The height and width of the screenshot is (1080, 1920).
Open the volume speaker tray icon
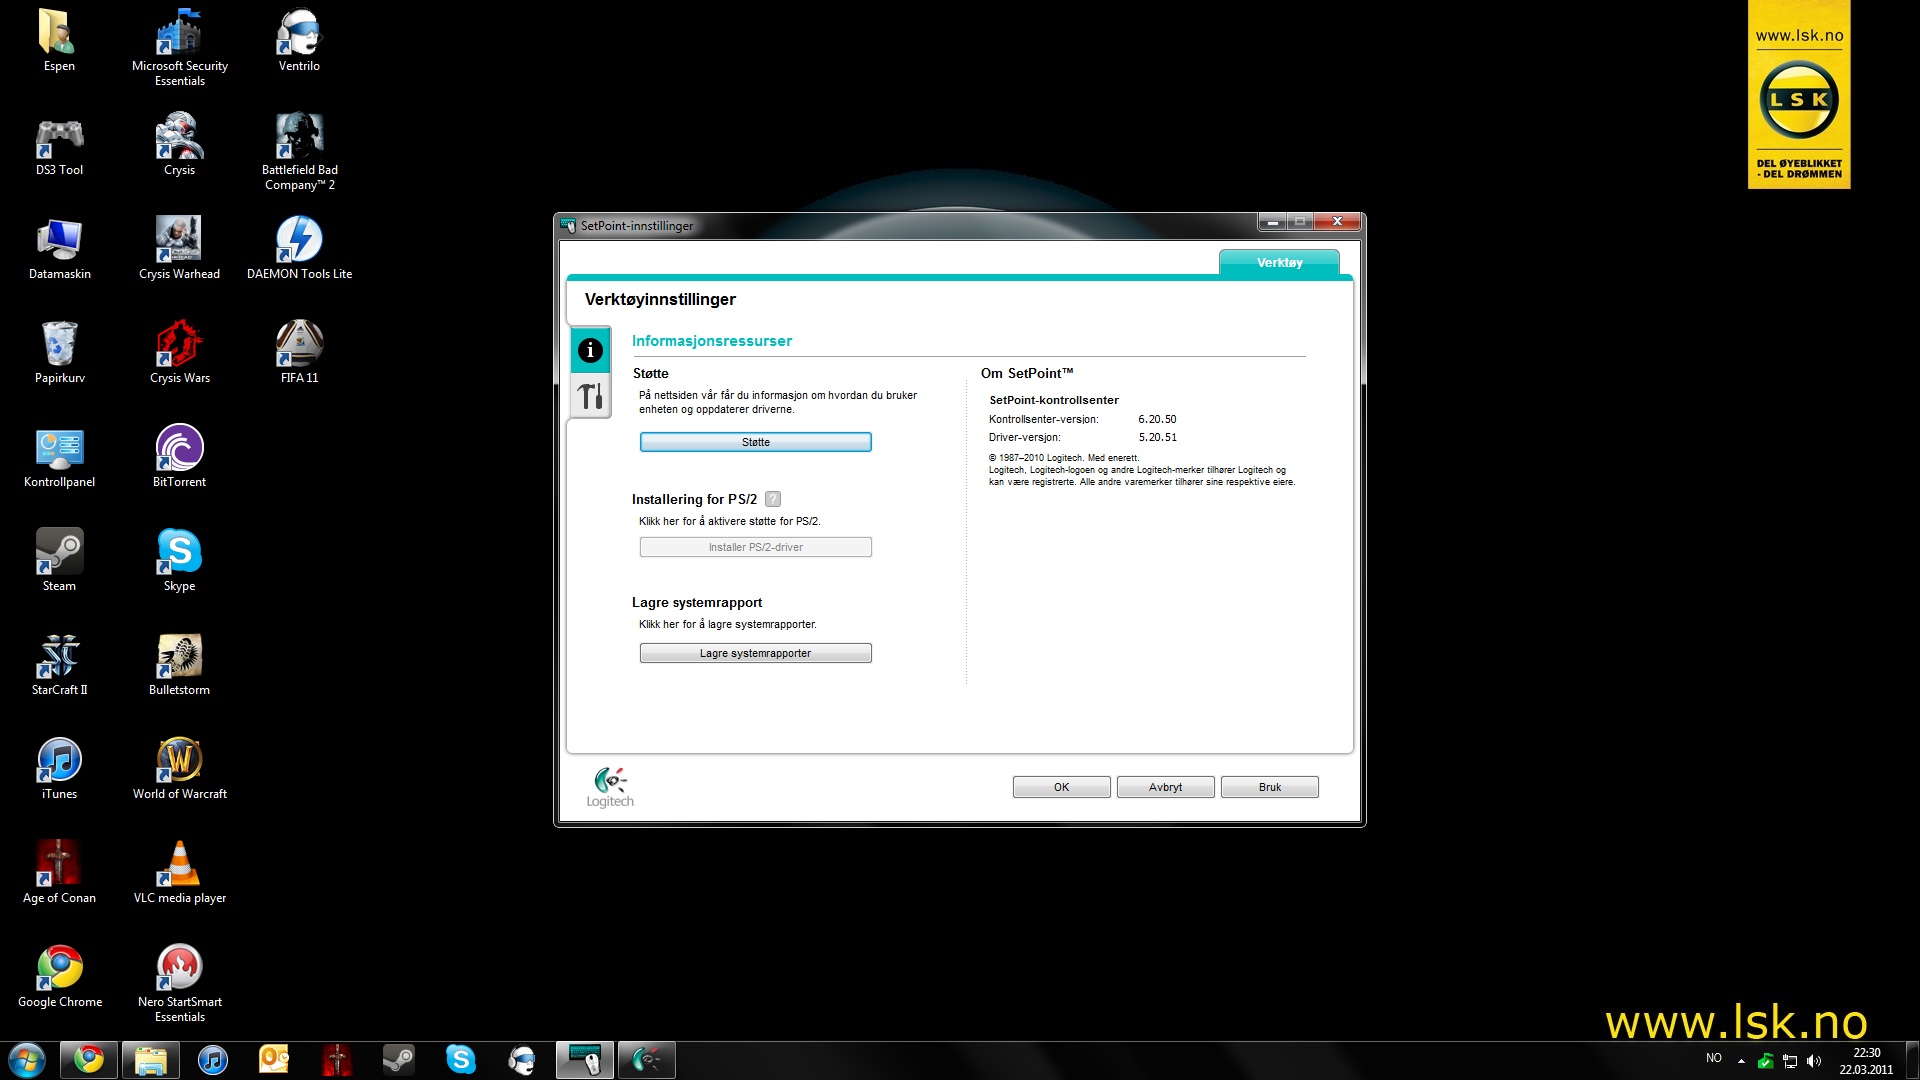tap(1814, 1061)
